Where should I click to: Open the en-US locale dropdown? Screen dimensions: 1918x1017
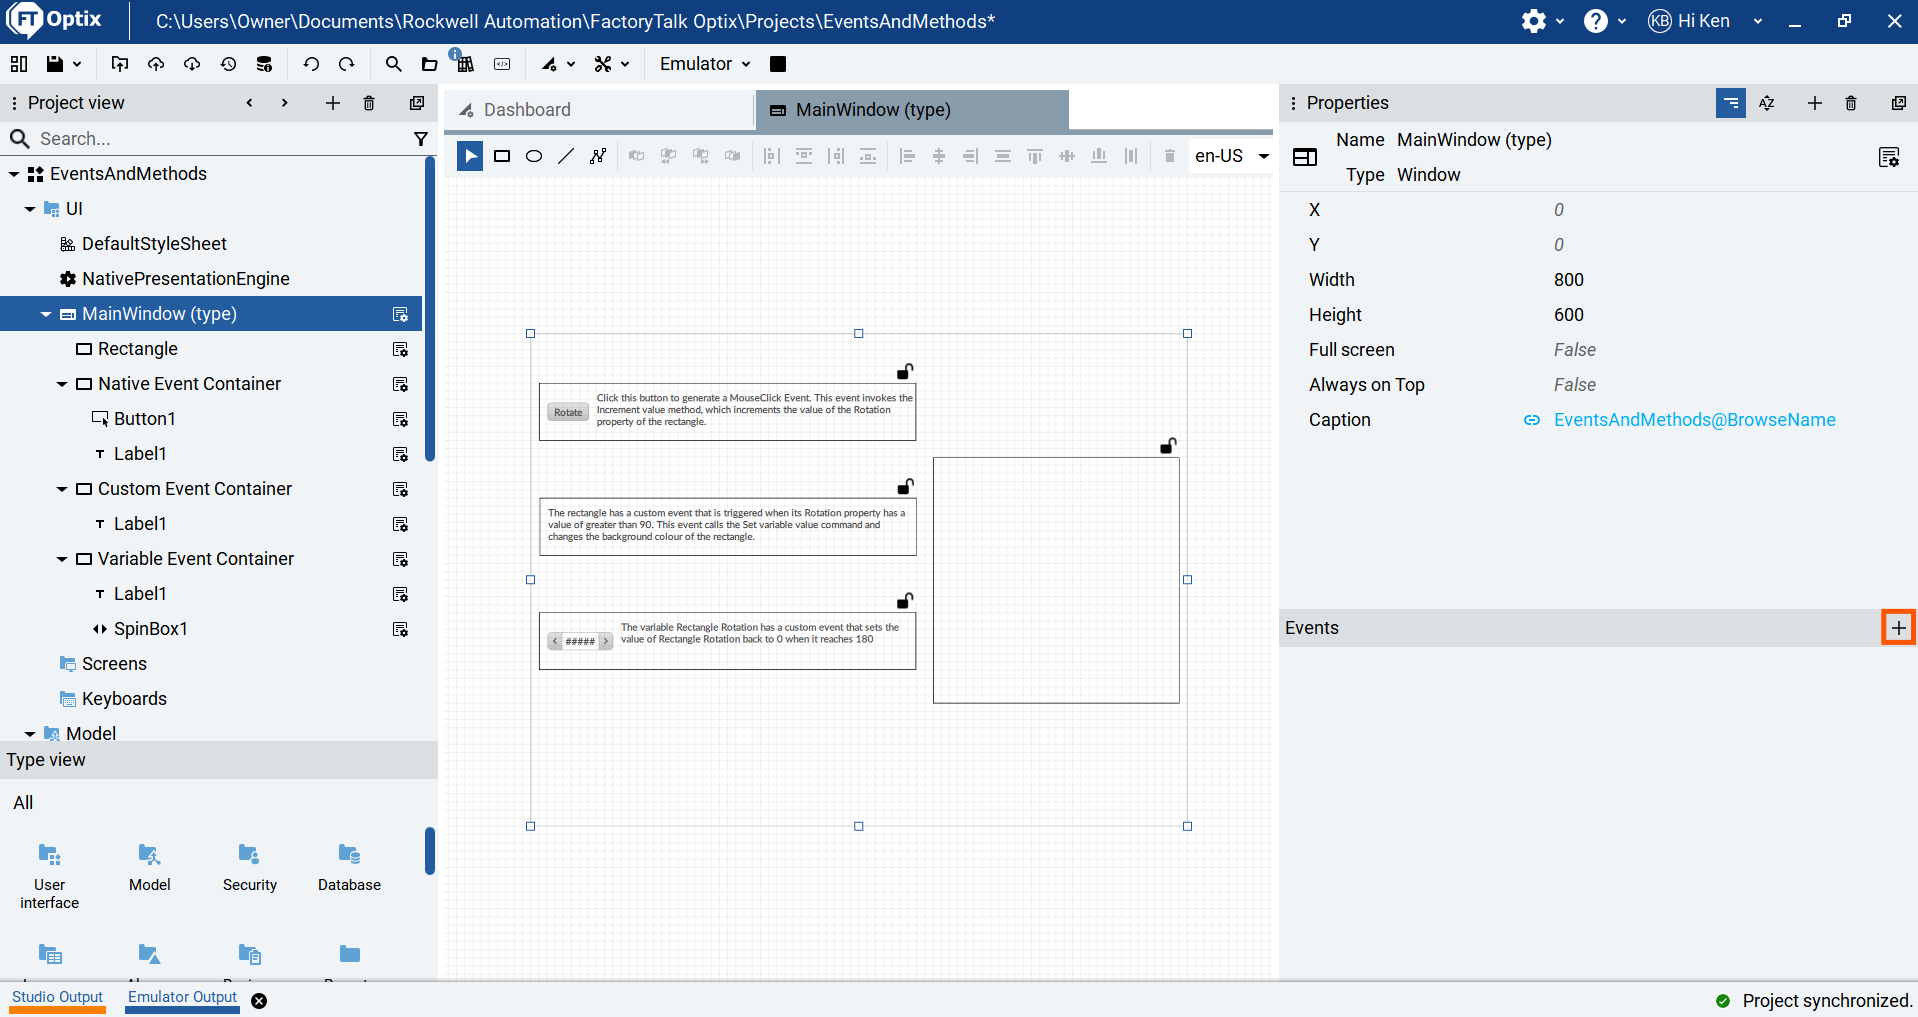[x=1231, y=156]
